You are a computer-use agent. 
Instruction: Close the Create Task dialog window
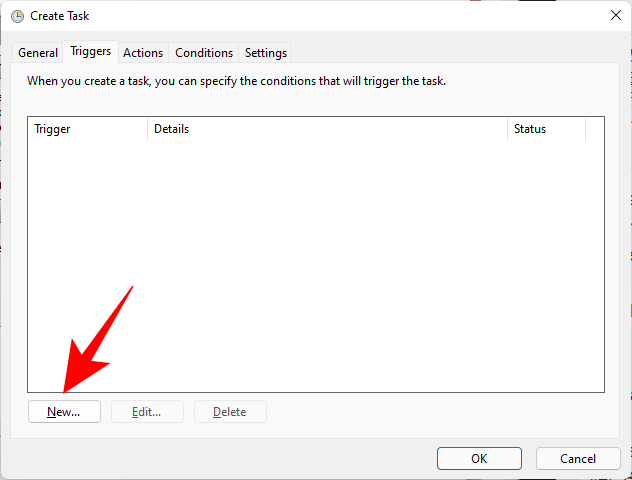pyautogui.click(x=615, y=16)
